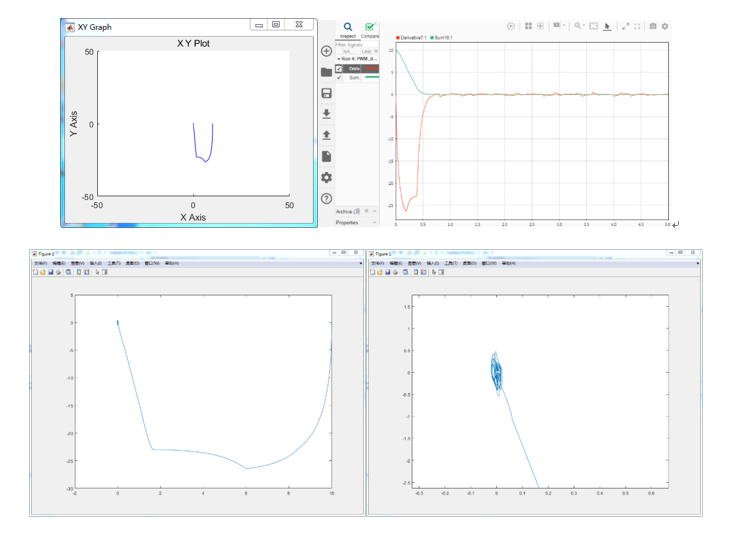Open 查看(V) menu in long-curve Figure window

pos(77,263)
